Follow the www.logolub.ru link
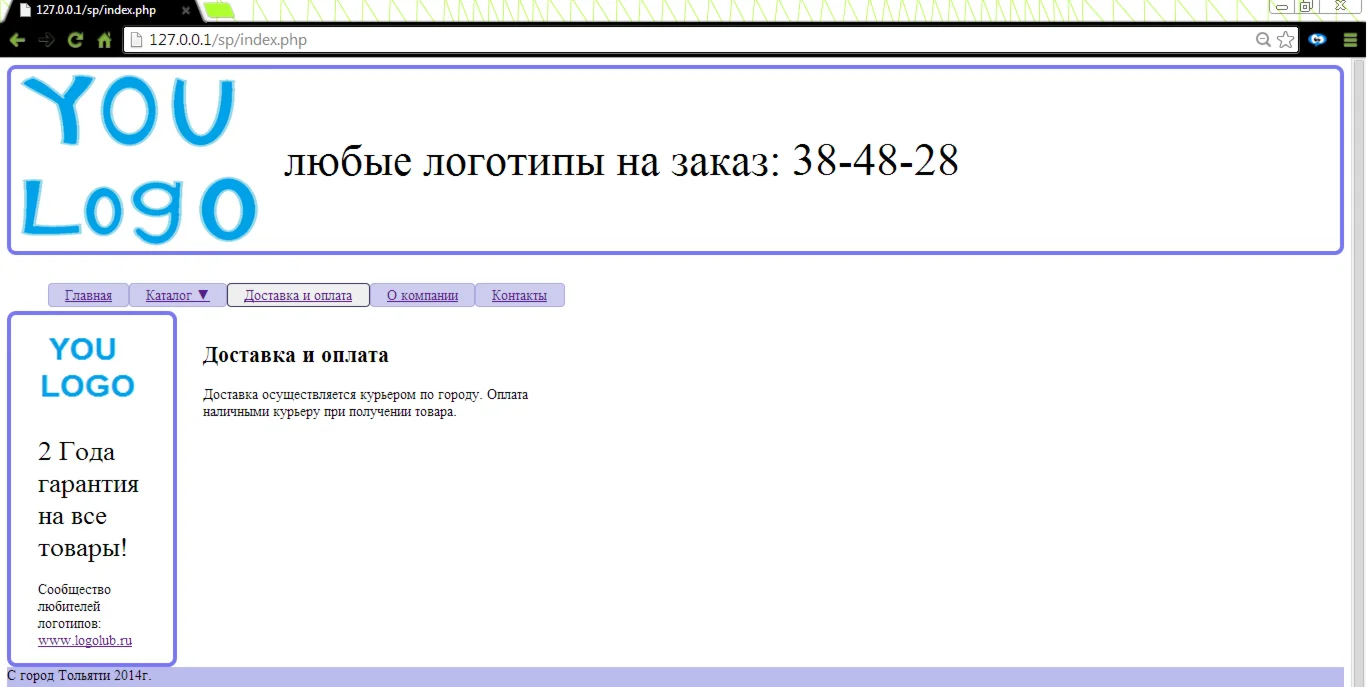The image size is (1367, 687). [x=85, y=640]
